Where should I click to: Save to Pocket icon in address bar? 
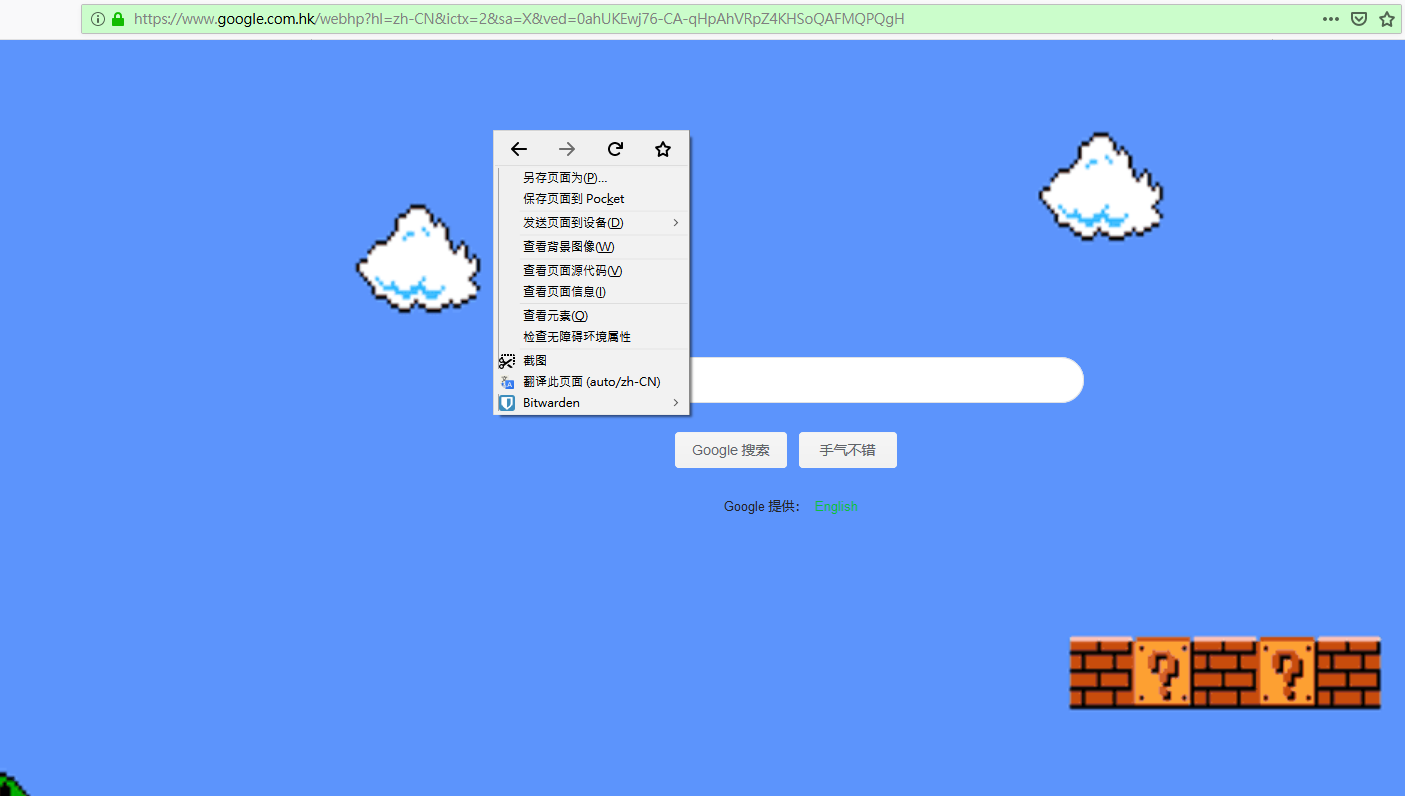(x=1359, y=18)
